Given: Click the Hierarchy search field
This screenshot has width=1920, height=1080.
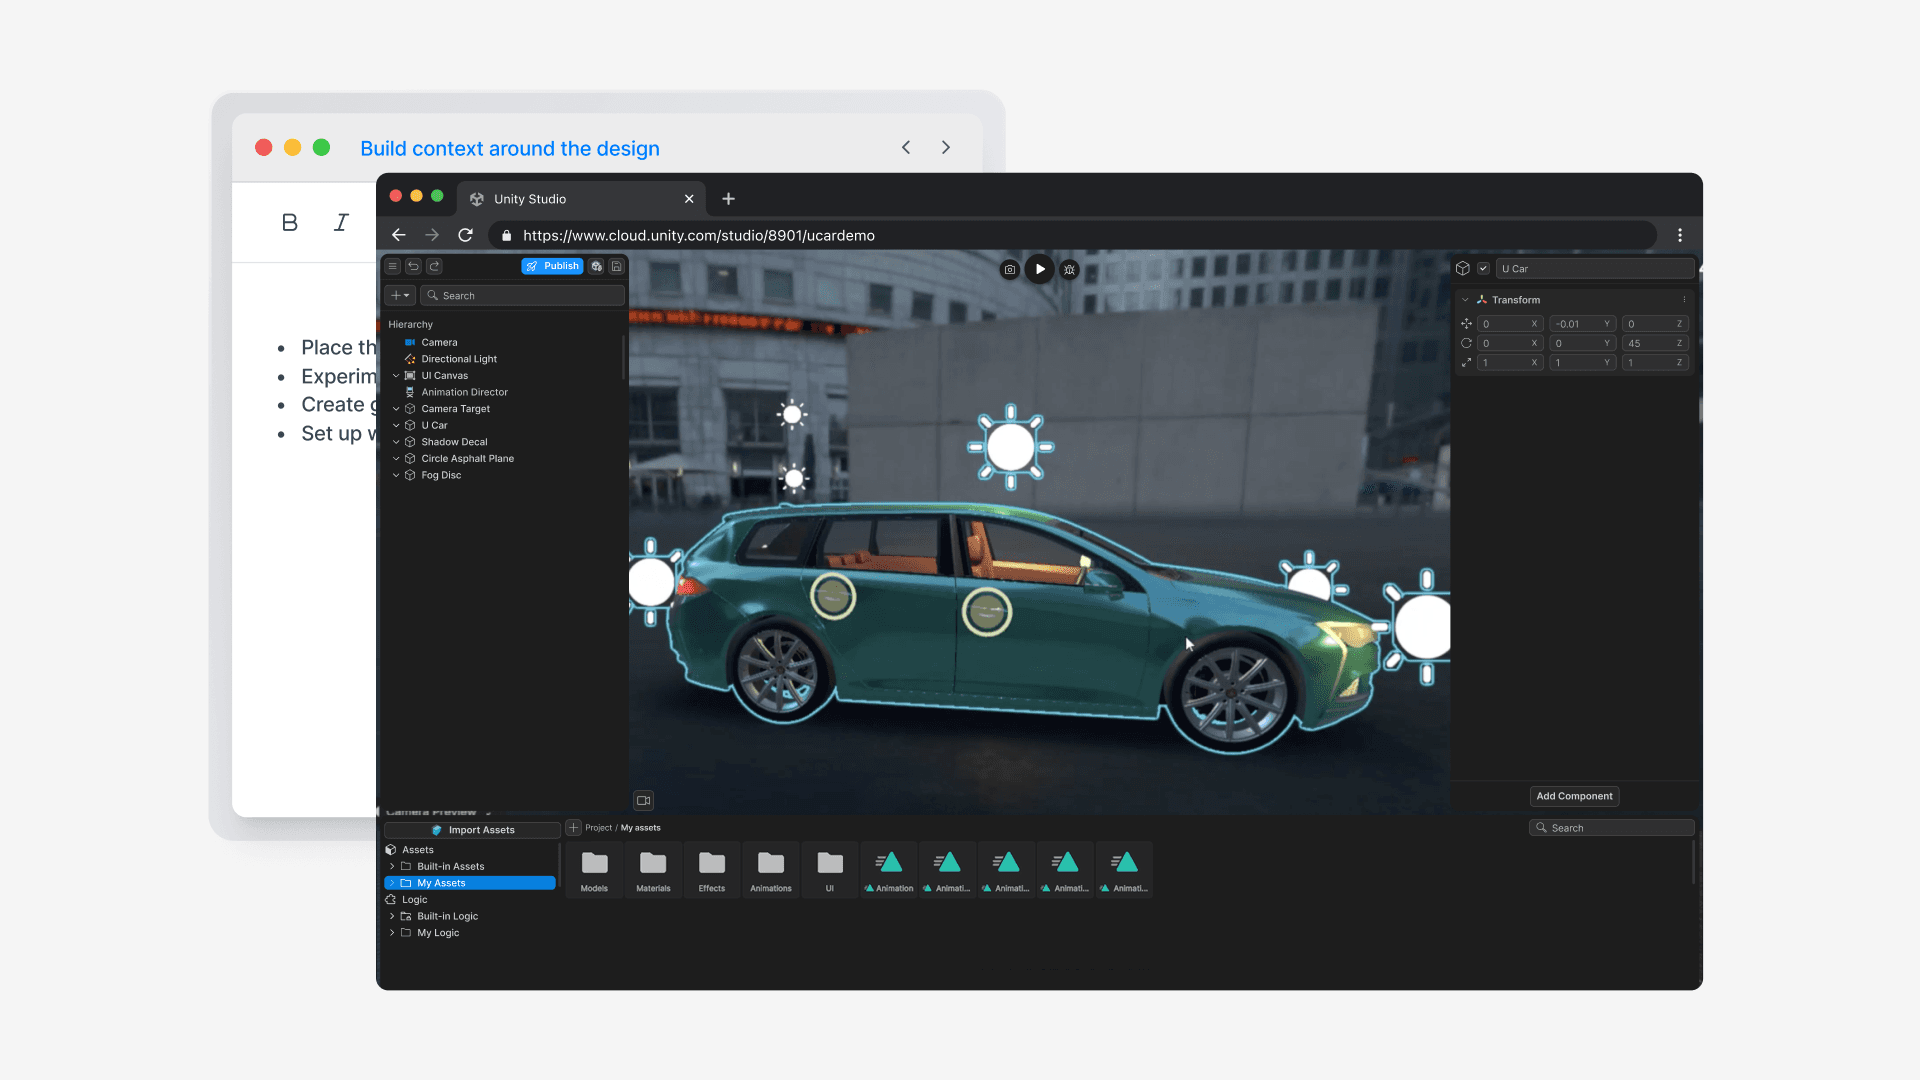Looking at the screenshot, I should point(522,295).
